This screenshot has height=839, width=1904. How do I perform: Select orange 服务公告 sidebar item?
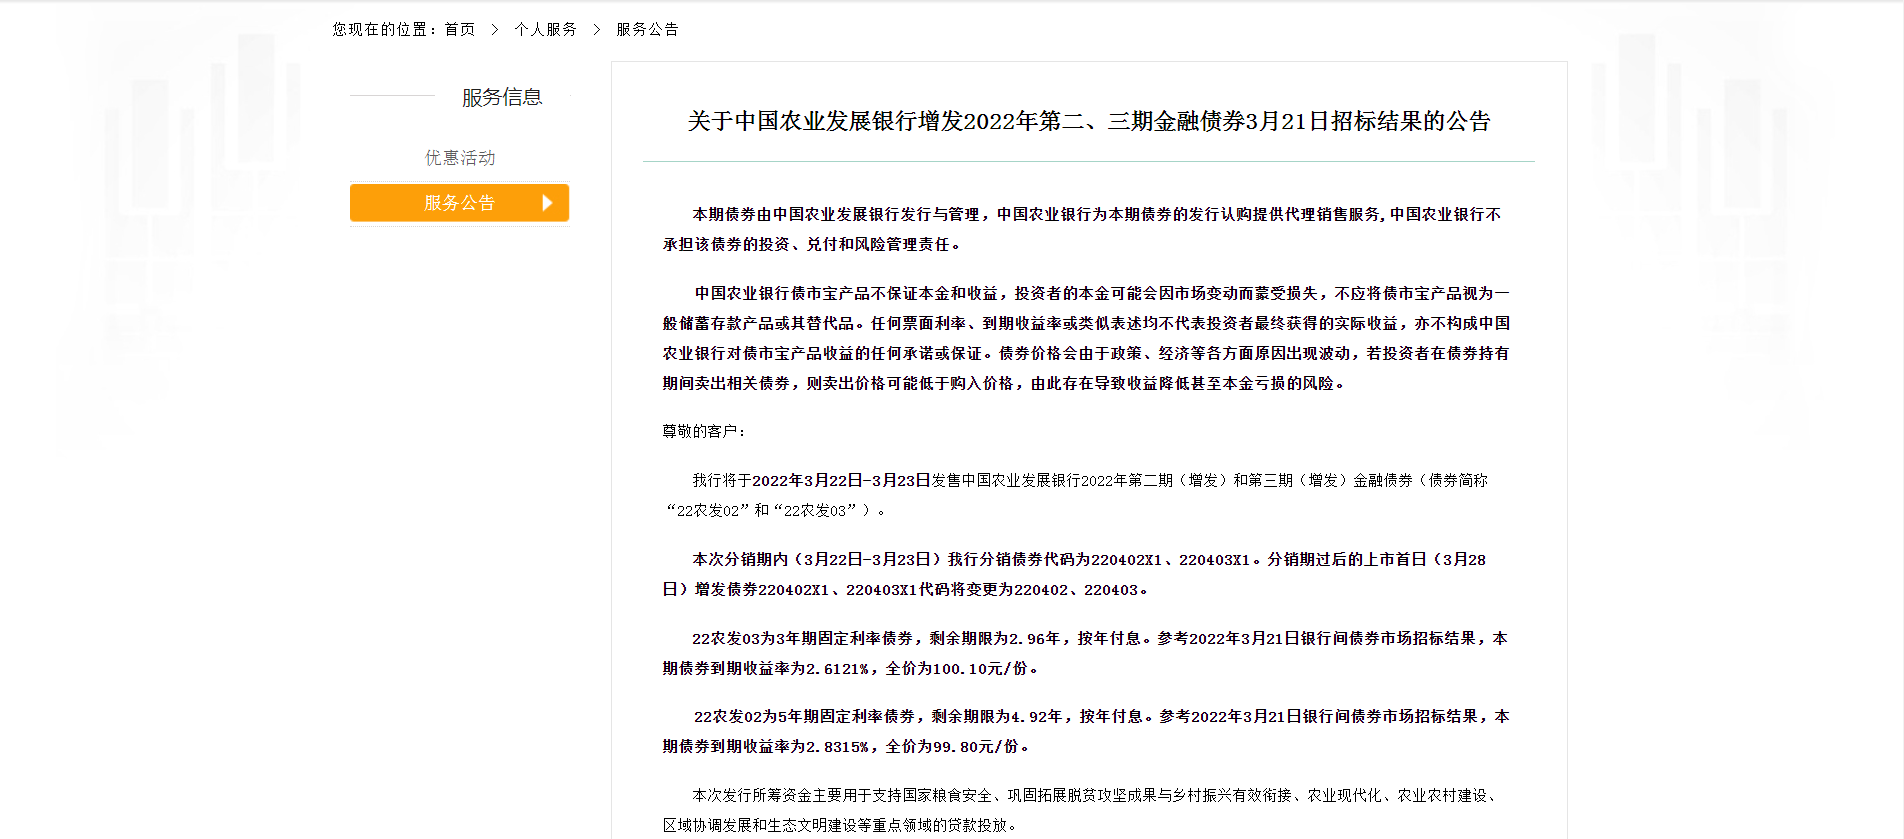[x=459, y=203]
